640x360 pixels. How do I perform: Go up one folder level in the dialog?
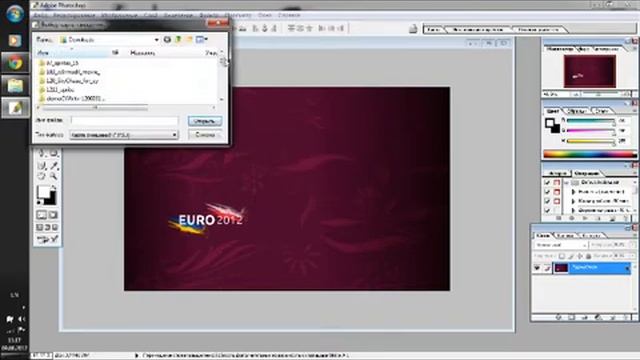[178, 40]
